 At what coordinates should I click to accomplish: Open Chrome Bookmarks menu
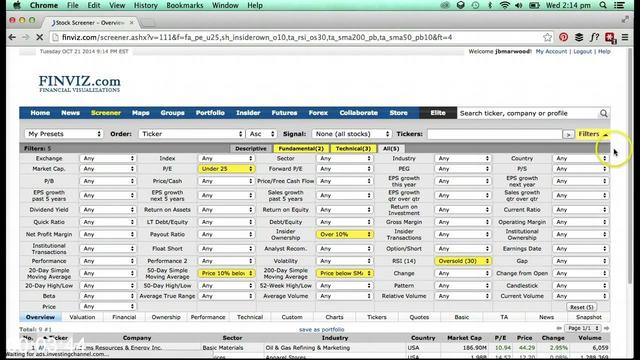184,5
